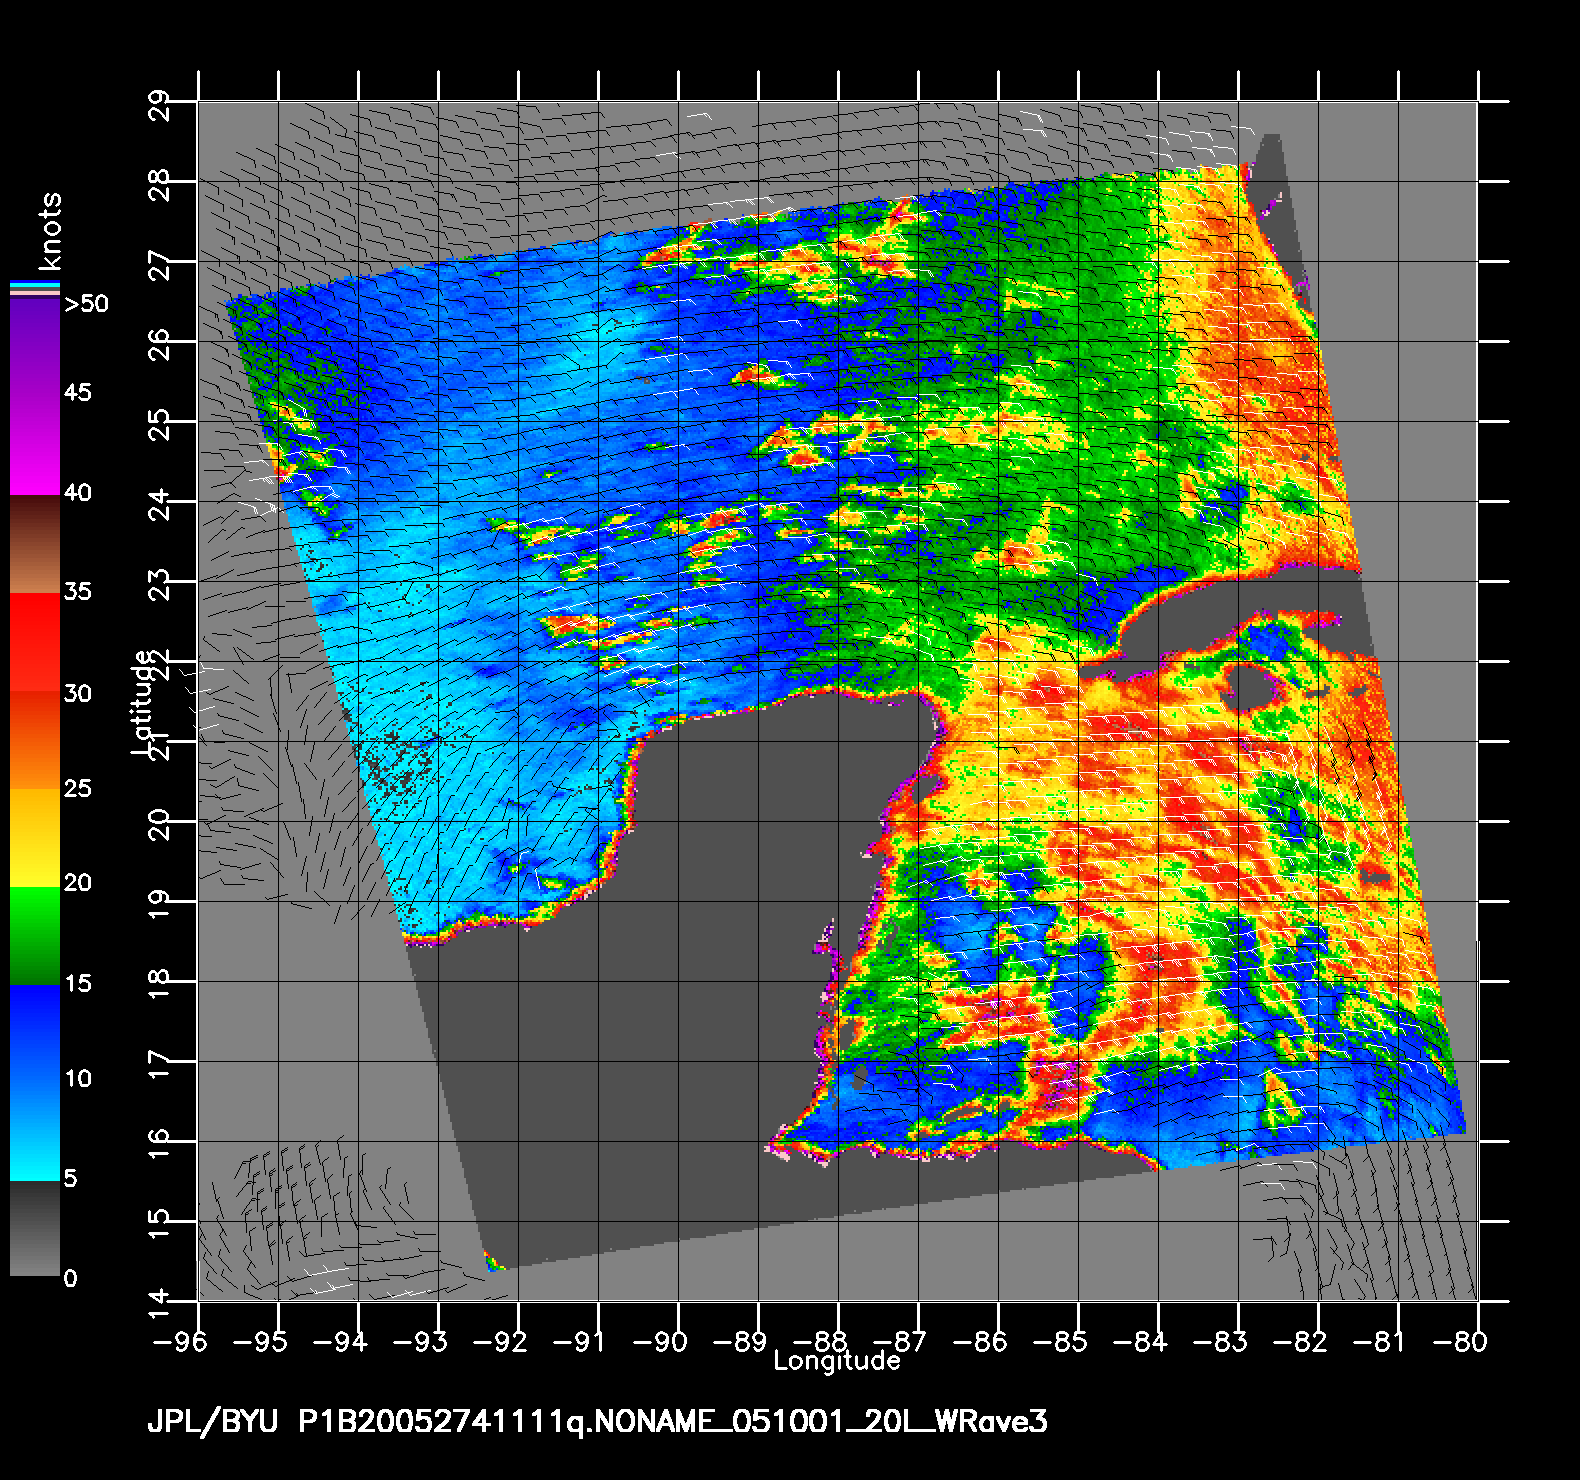Click the latitude tick label '29'

(x=160, y=104)
